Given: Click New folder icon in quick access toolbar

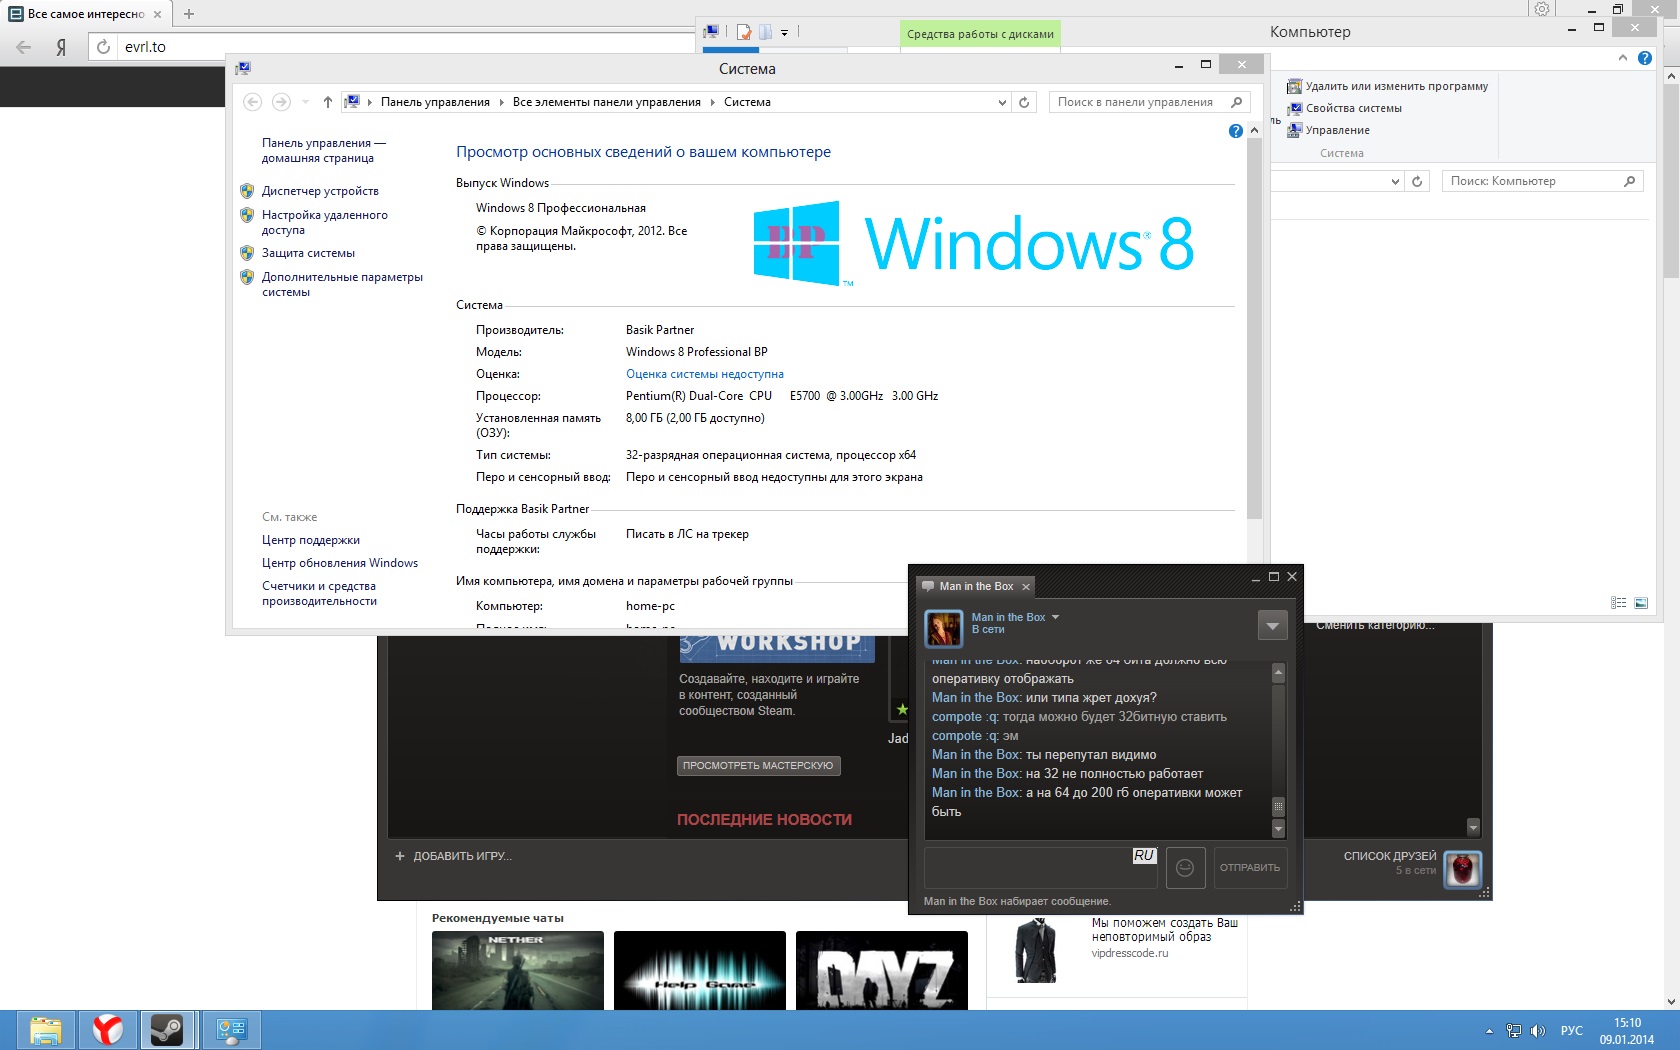Looking at the screenshot, I should coord(765,32).
